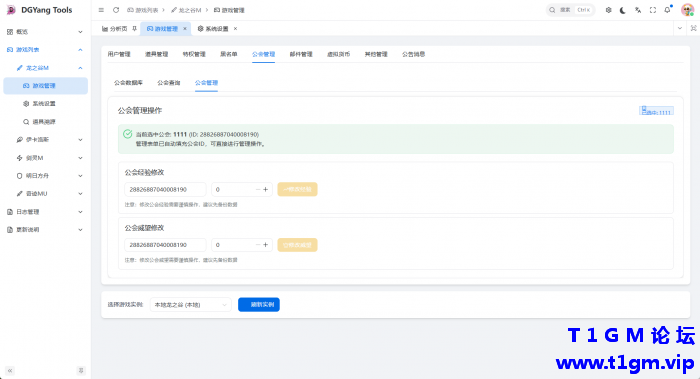This screenshot has width=700, height=379.
Task: Click the experience value number input
Action: coord(234,189)
